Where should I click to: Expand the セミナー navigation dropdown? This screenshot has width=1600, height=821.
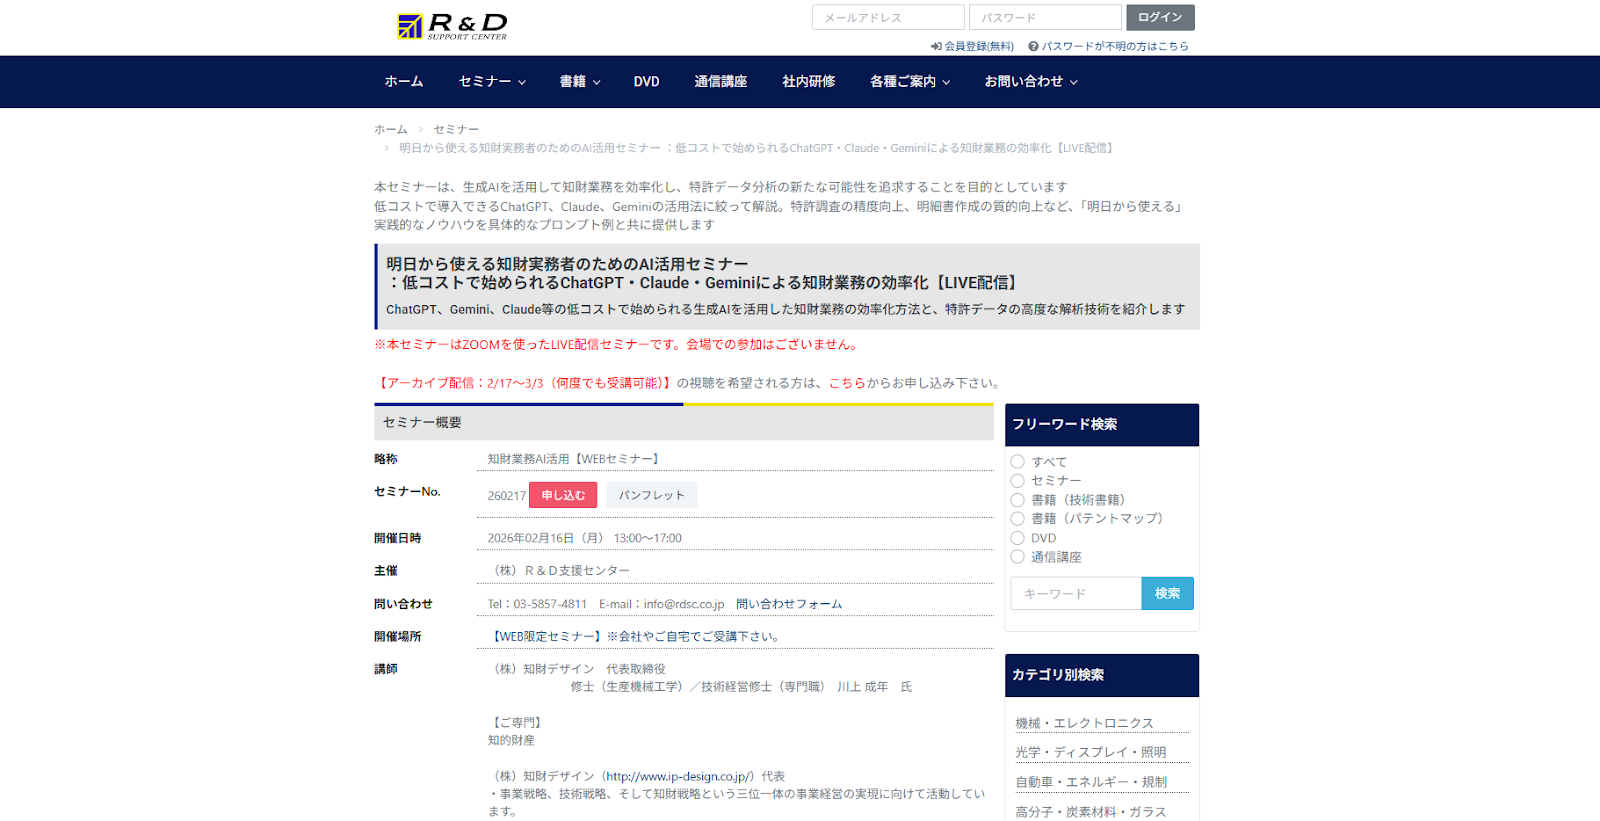[x=492, y=82]
